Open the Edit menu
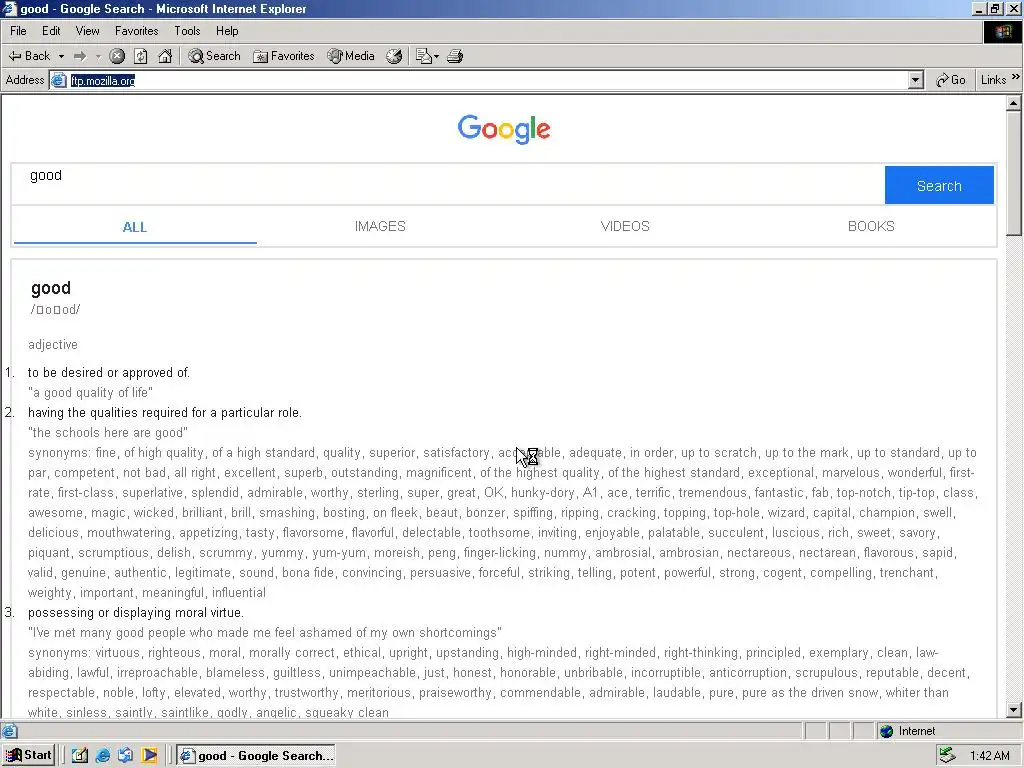1024x768 pixels. (x=51, y=31)
